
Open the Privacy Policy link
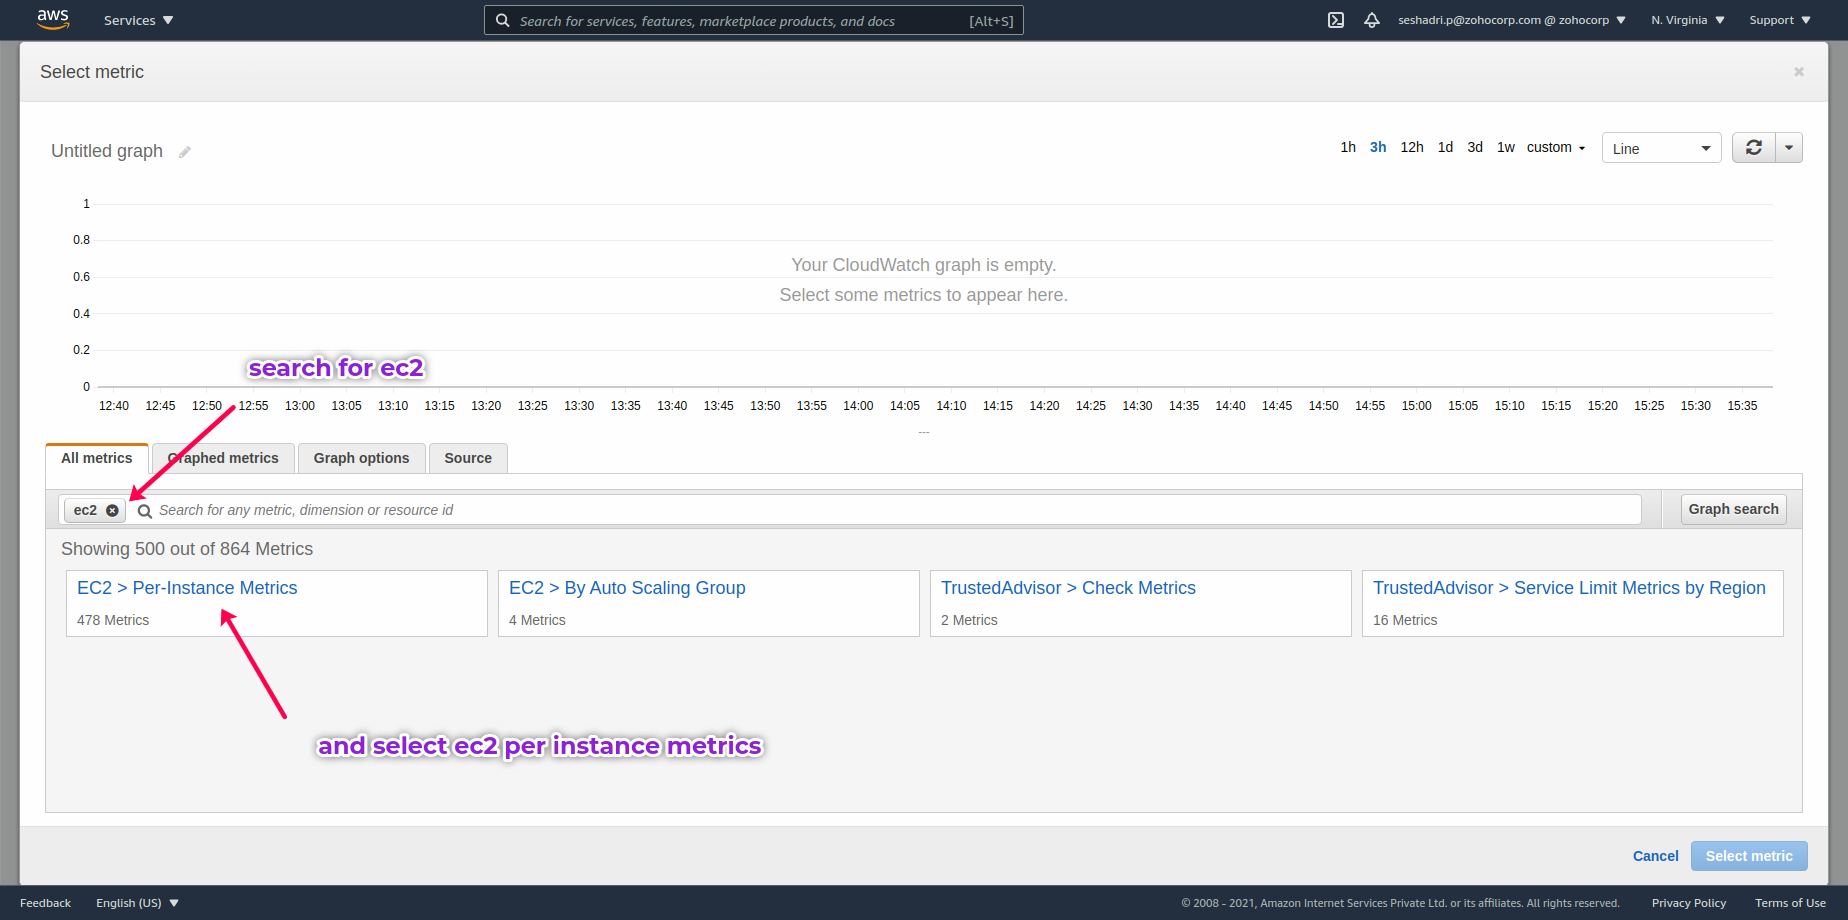click(x=1689, y=903)
